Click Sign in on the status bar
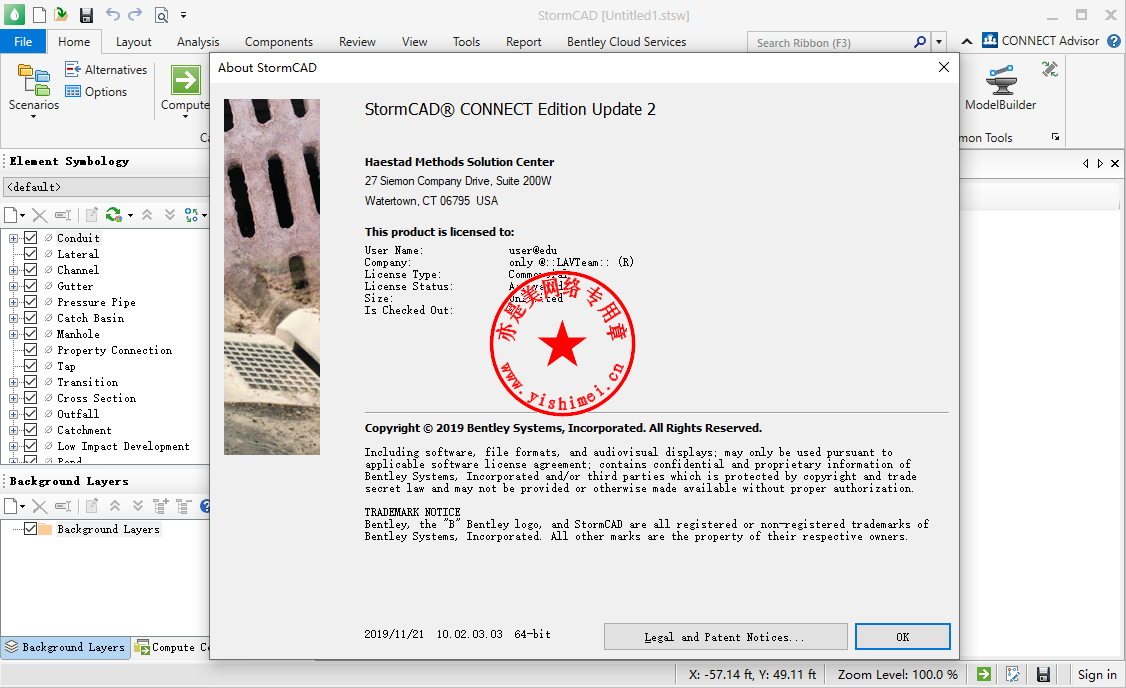Viewport: 1126px width, 688px height. pyautogui.click(x=1097, y=674)
